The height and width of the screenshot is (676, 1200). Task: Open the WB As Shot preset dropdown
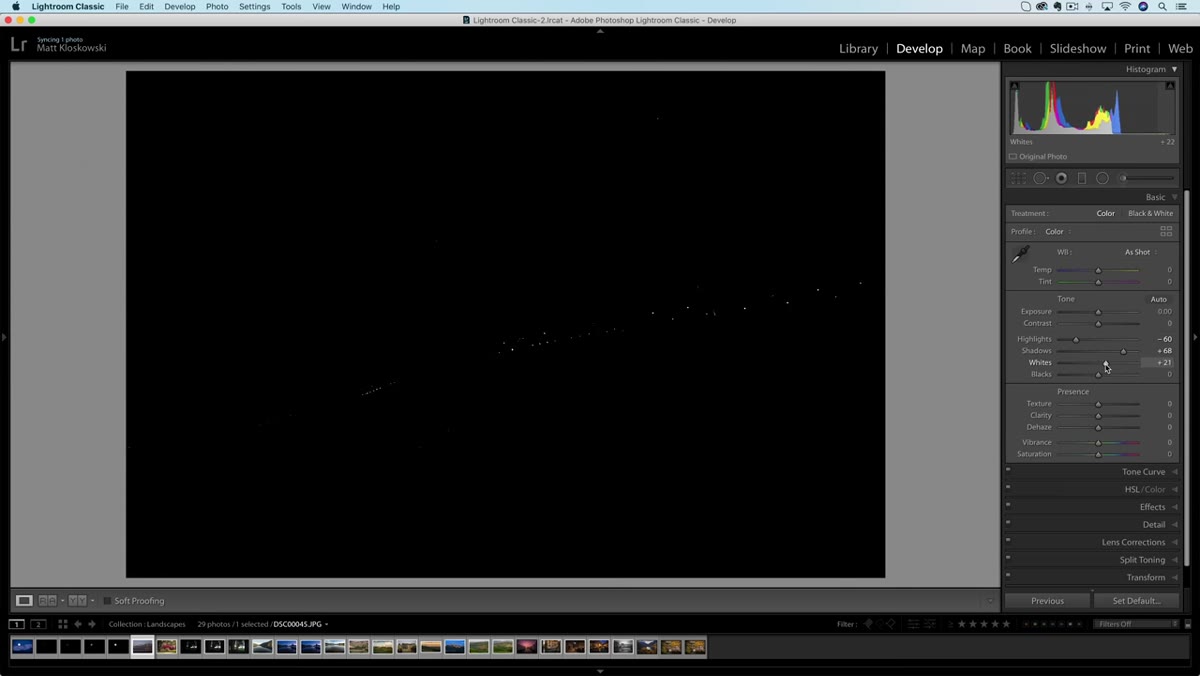coord(1141,252)
